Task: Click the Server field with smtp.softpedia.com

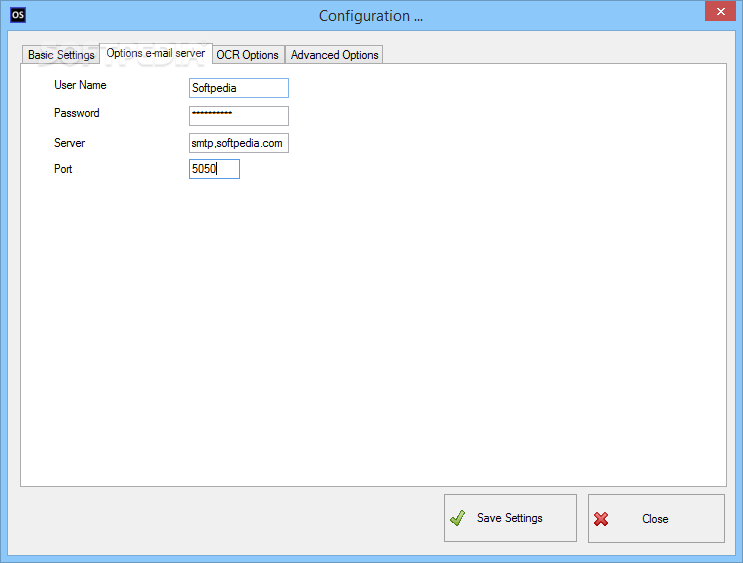Action: (x=239, y=143)
